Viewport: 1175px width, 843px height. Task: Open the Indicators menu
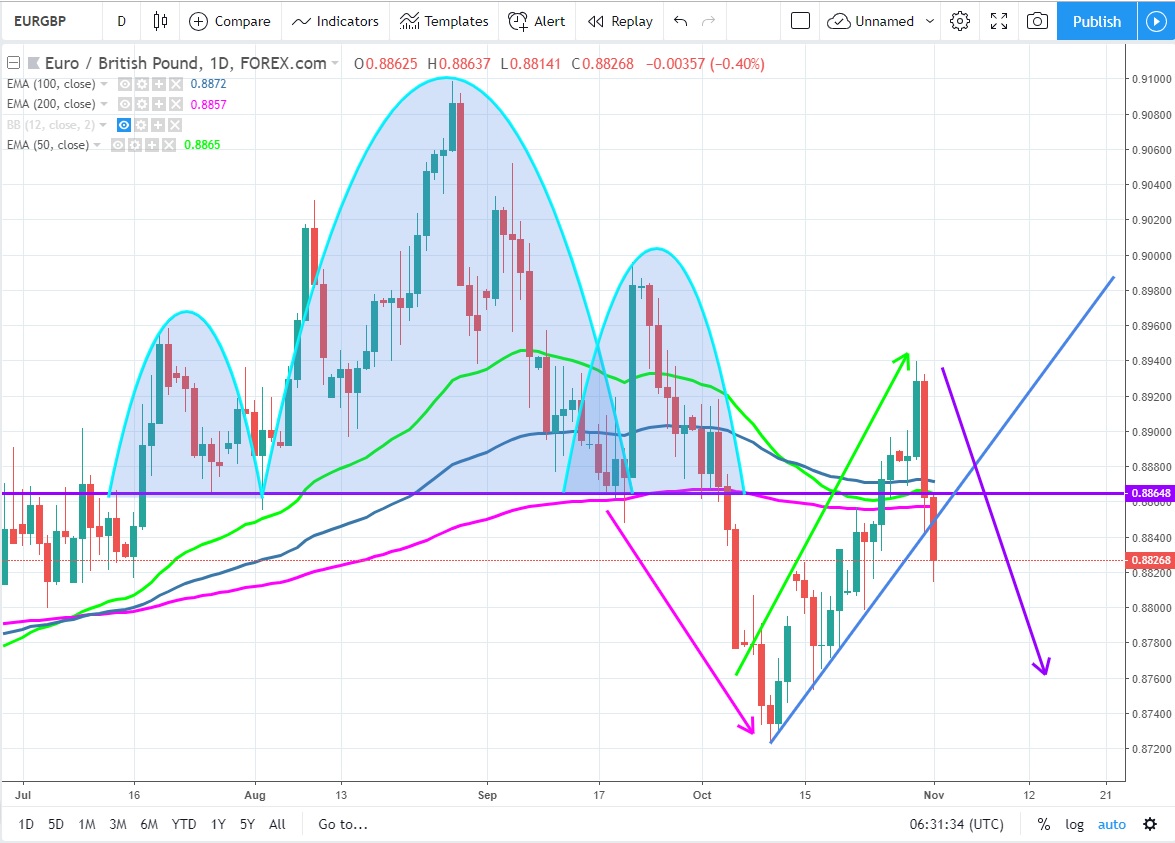pos(335,21)
